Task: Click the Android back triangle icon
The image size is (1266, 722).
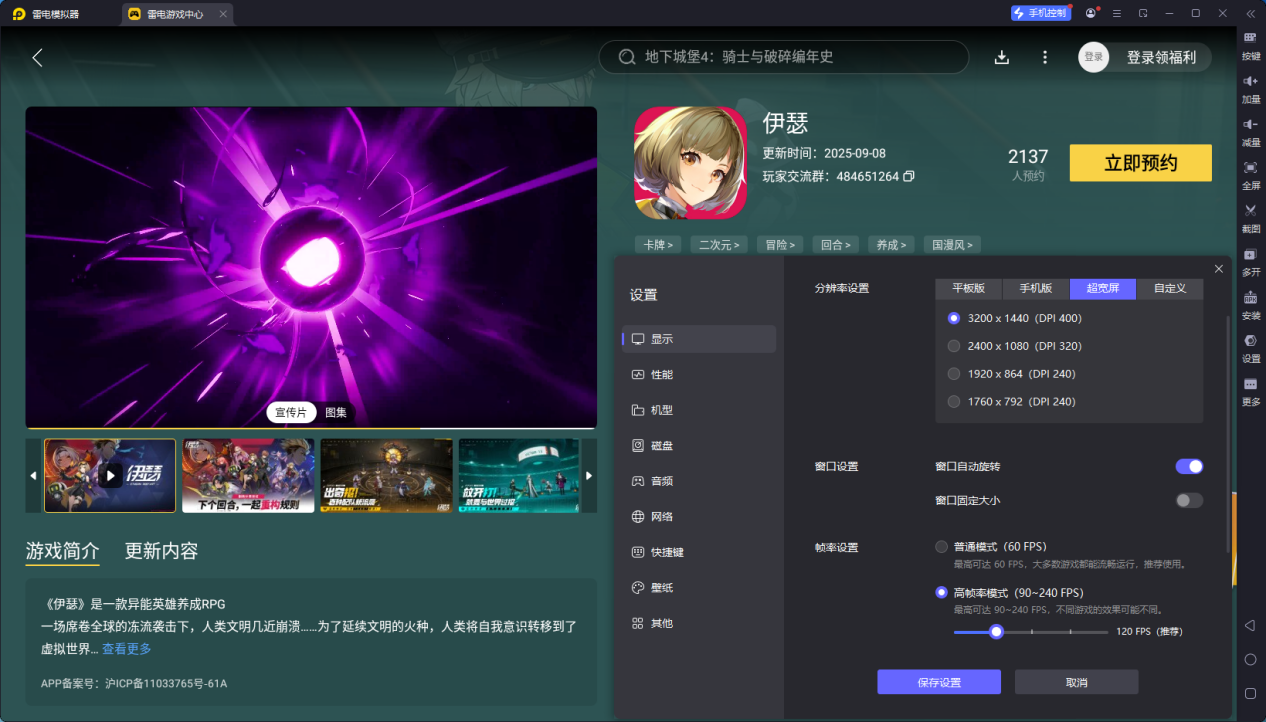Action: point(1250,625)
